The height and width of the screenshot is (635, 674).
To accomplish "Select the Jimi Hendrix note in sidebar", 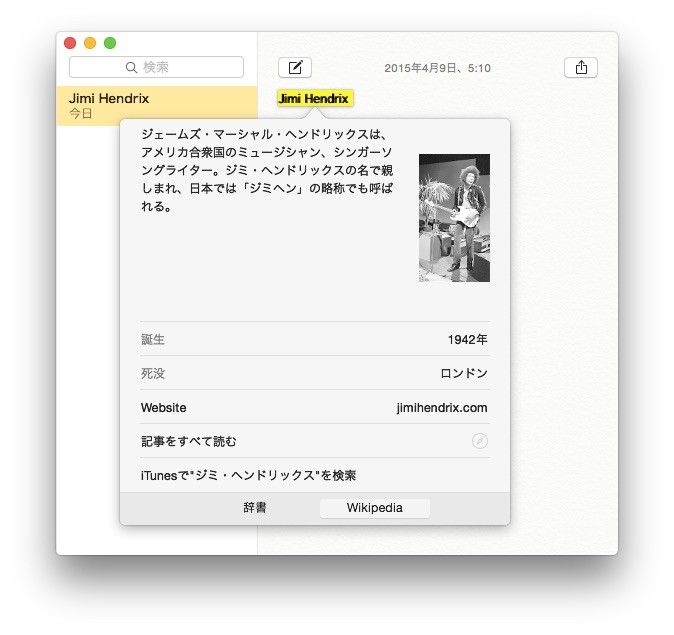I will tap(157, 106).
